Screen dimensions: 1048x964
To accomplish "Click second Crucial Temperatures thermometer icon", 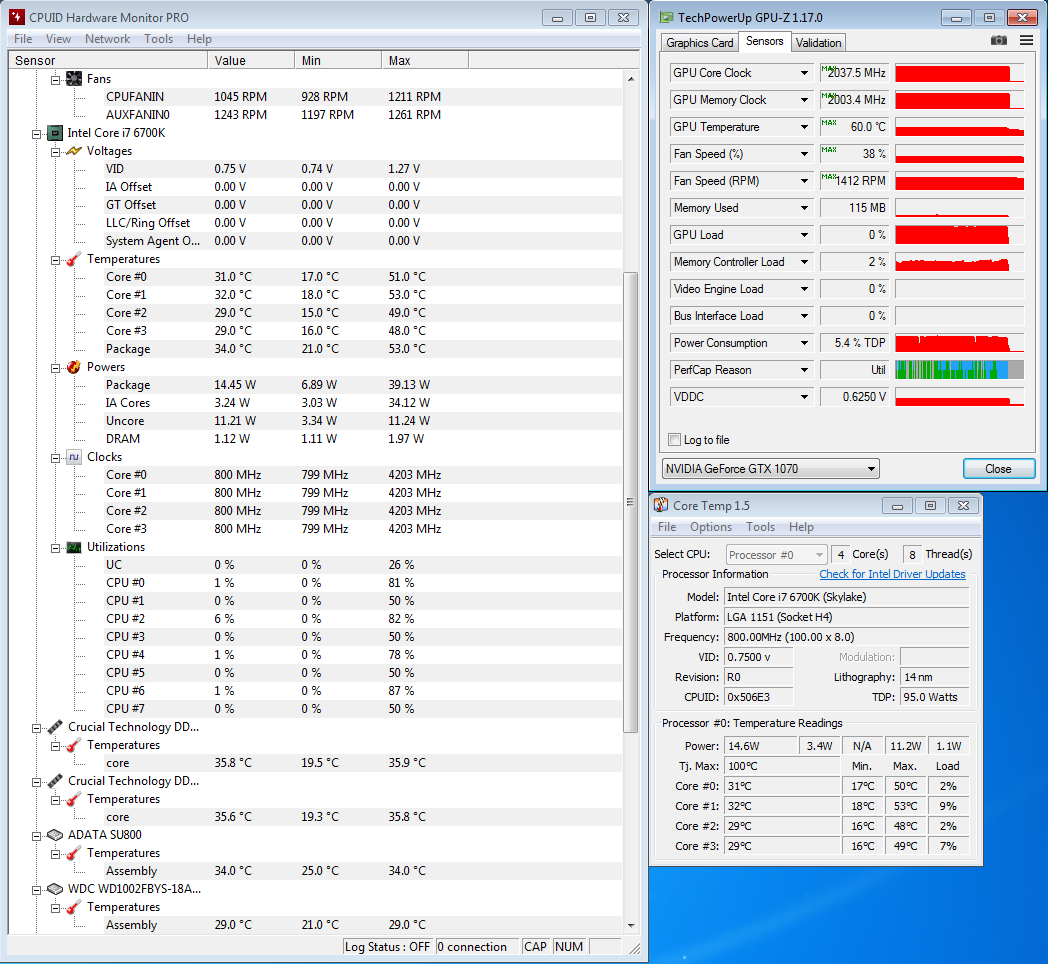I will pos(74,800).
